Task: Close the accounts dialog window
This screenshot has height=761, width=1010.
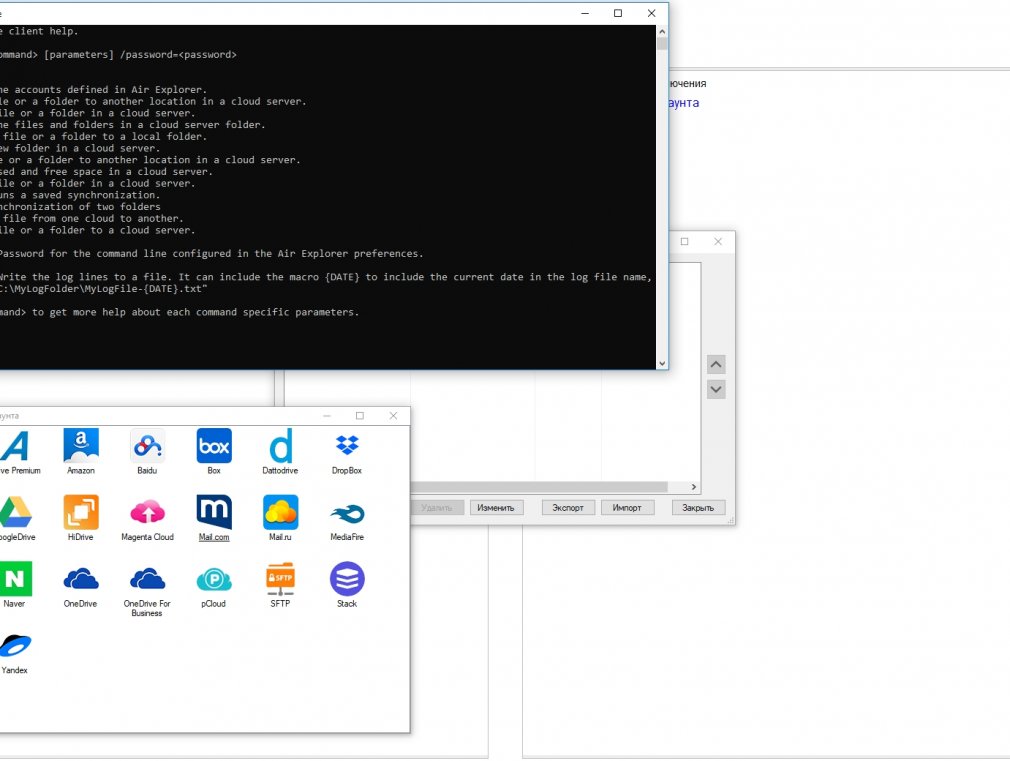Action: click(x=718, y=241)
